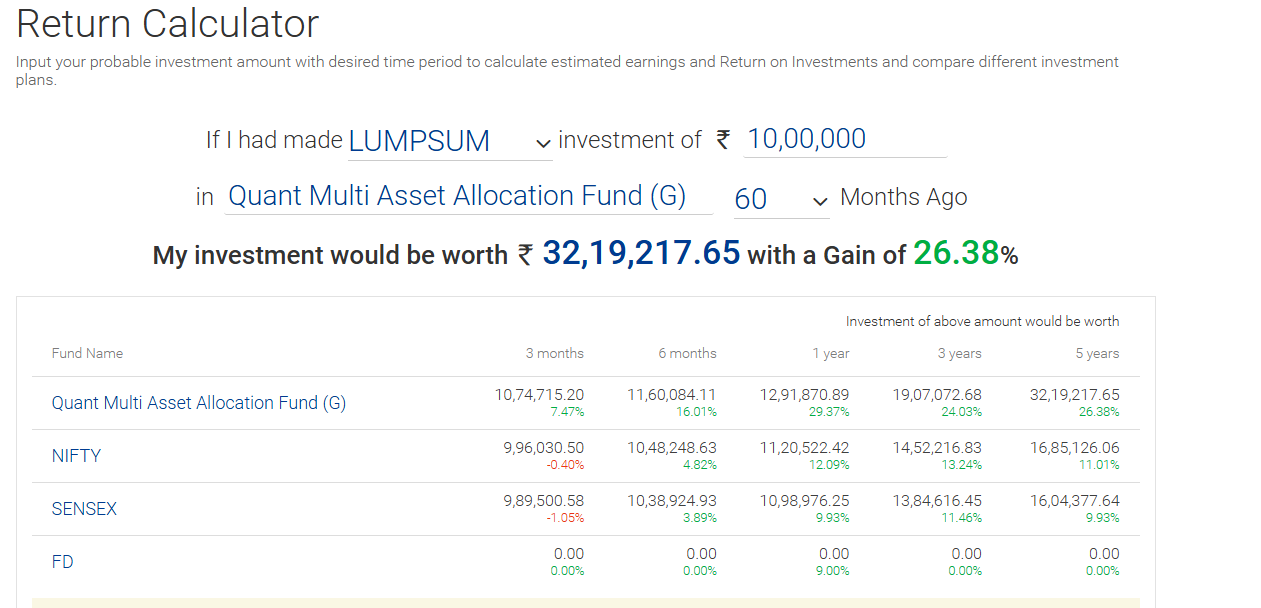Select the 5 years column header
Viewport: 1261px width, 608px height.
(x=1097, y=353)
